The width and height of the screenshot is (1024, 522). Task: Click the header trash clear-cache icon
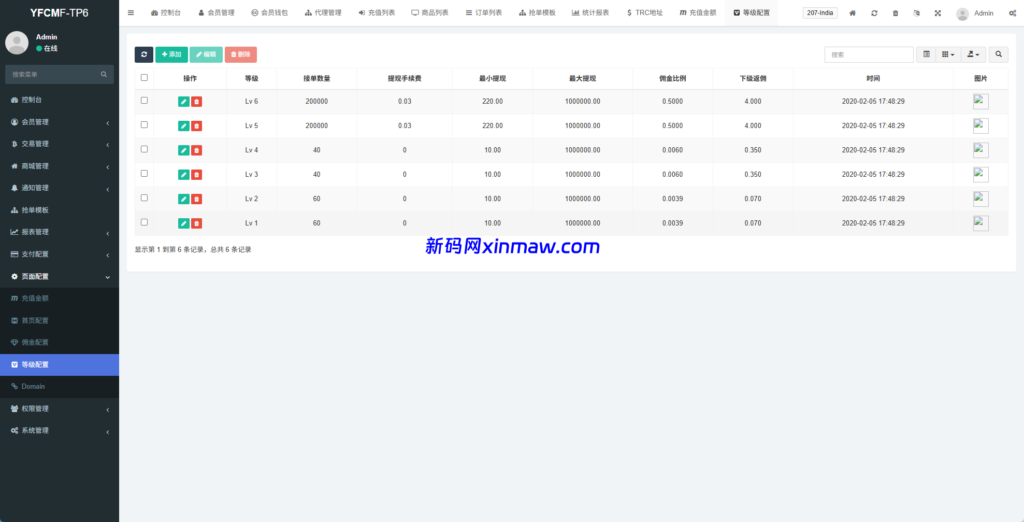click(895, 13)
